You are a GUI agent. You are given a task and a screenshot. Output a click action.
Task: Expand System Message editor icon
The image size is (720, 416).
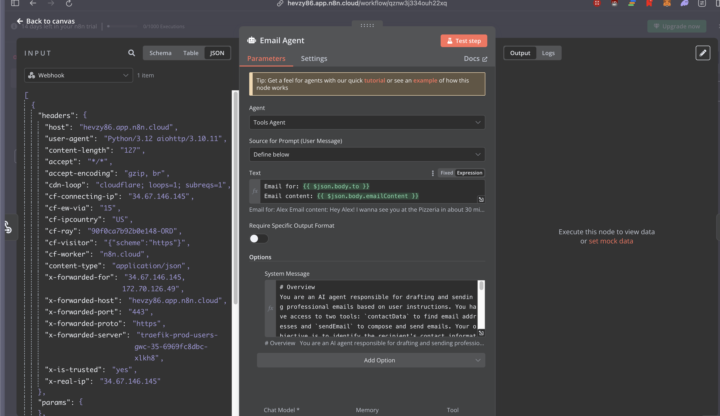pos(481,333)
